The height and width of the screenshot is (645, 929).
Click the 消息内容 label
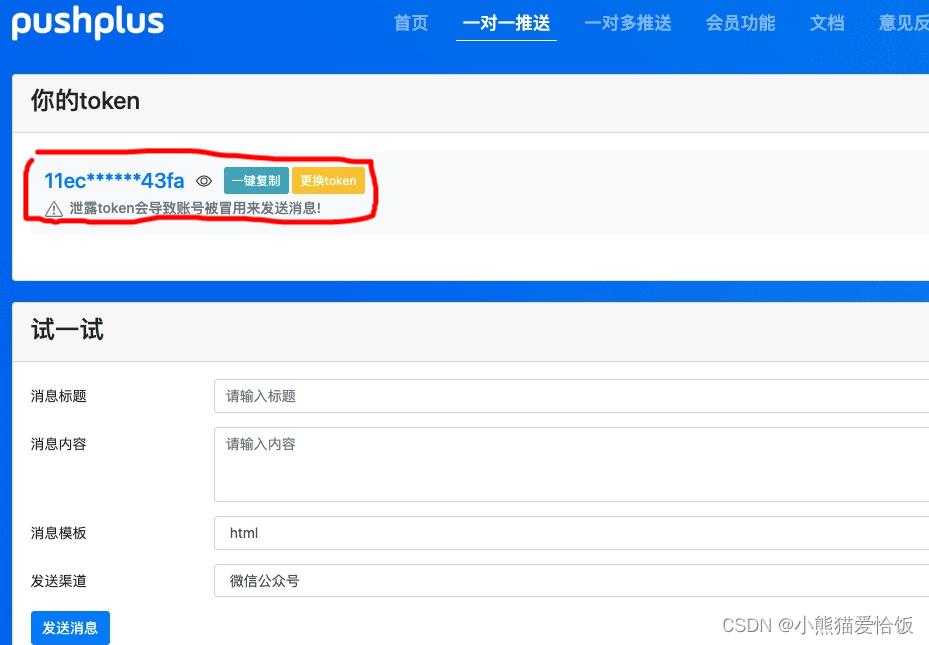point(59,444)
